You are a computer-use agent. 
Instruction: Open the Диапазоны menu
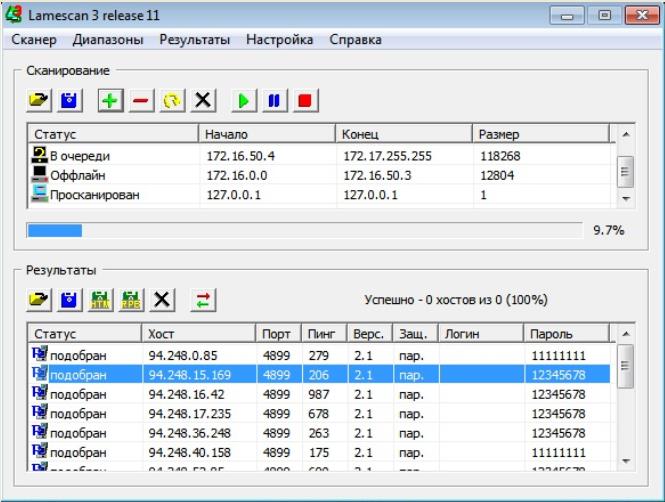[108, 40]
